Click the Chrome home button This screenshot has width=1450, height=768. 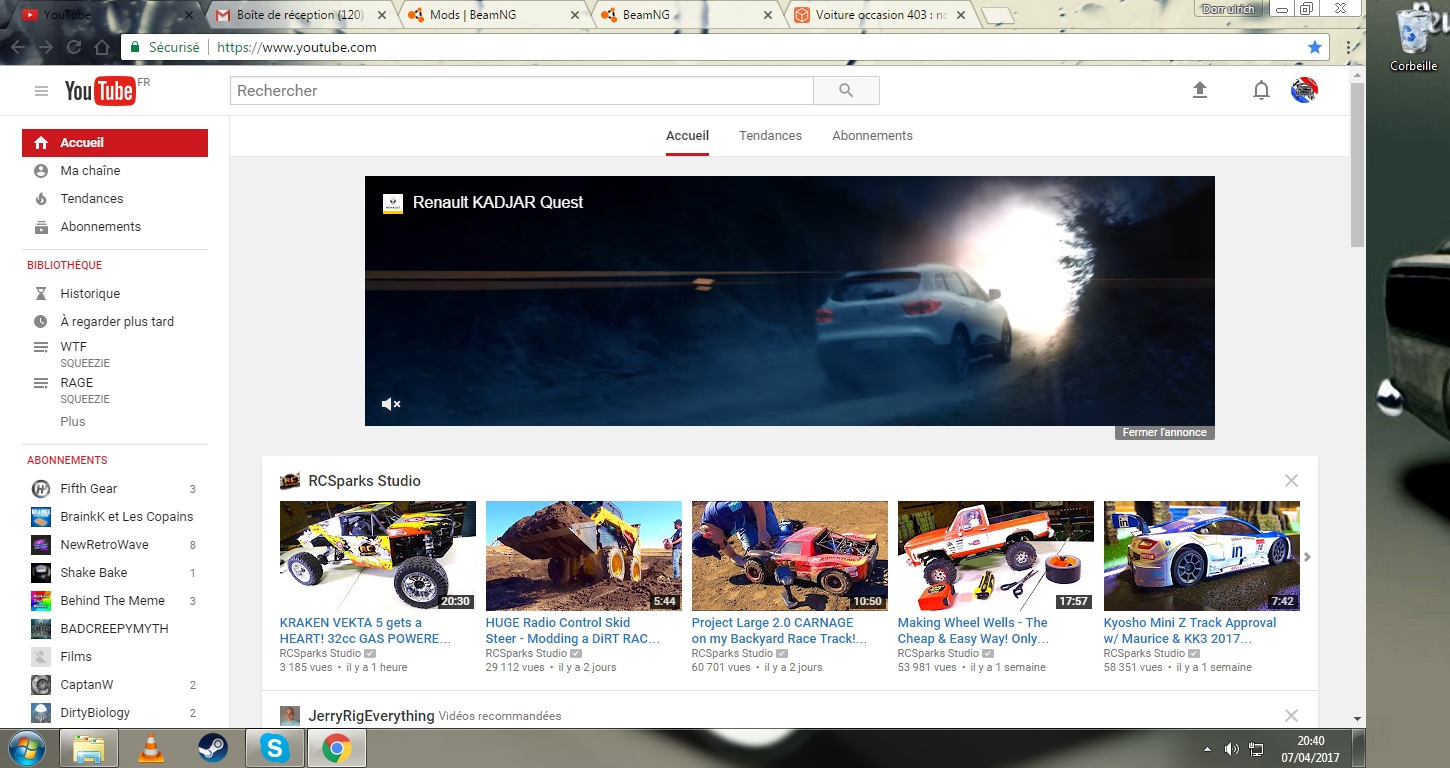pos(102,47)
